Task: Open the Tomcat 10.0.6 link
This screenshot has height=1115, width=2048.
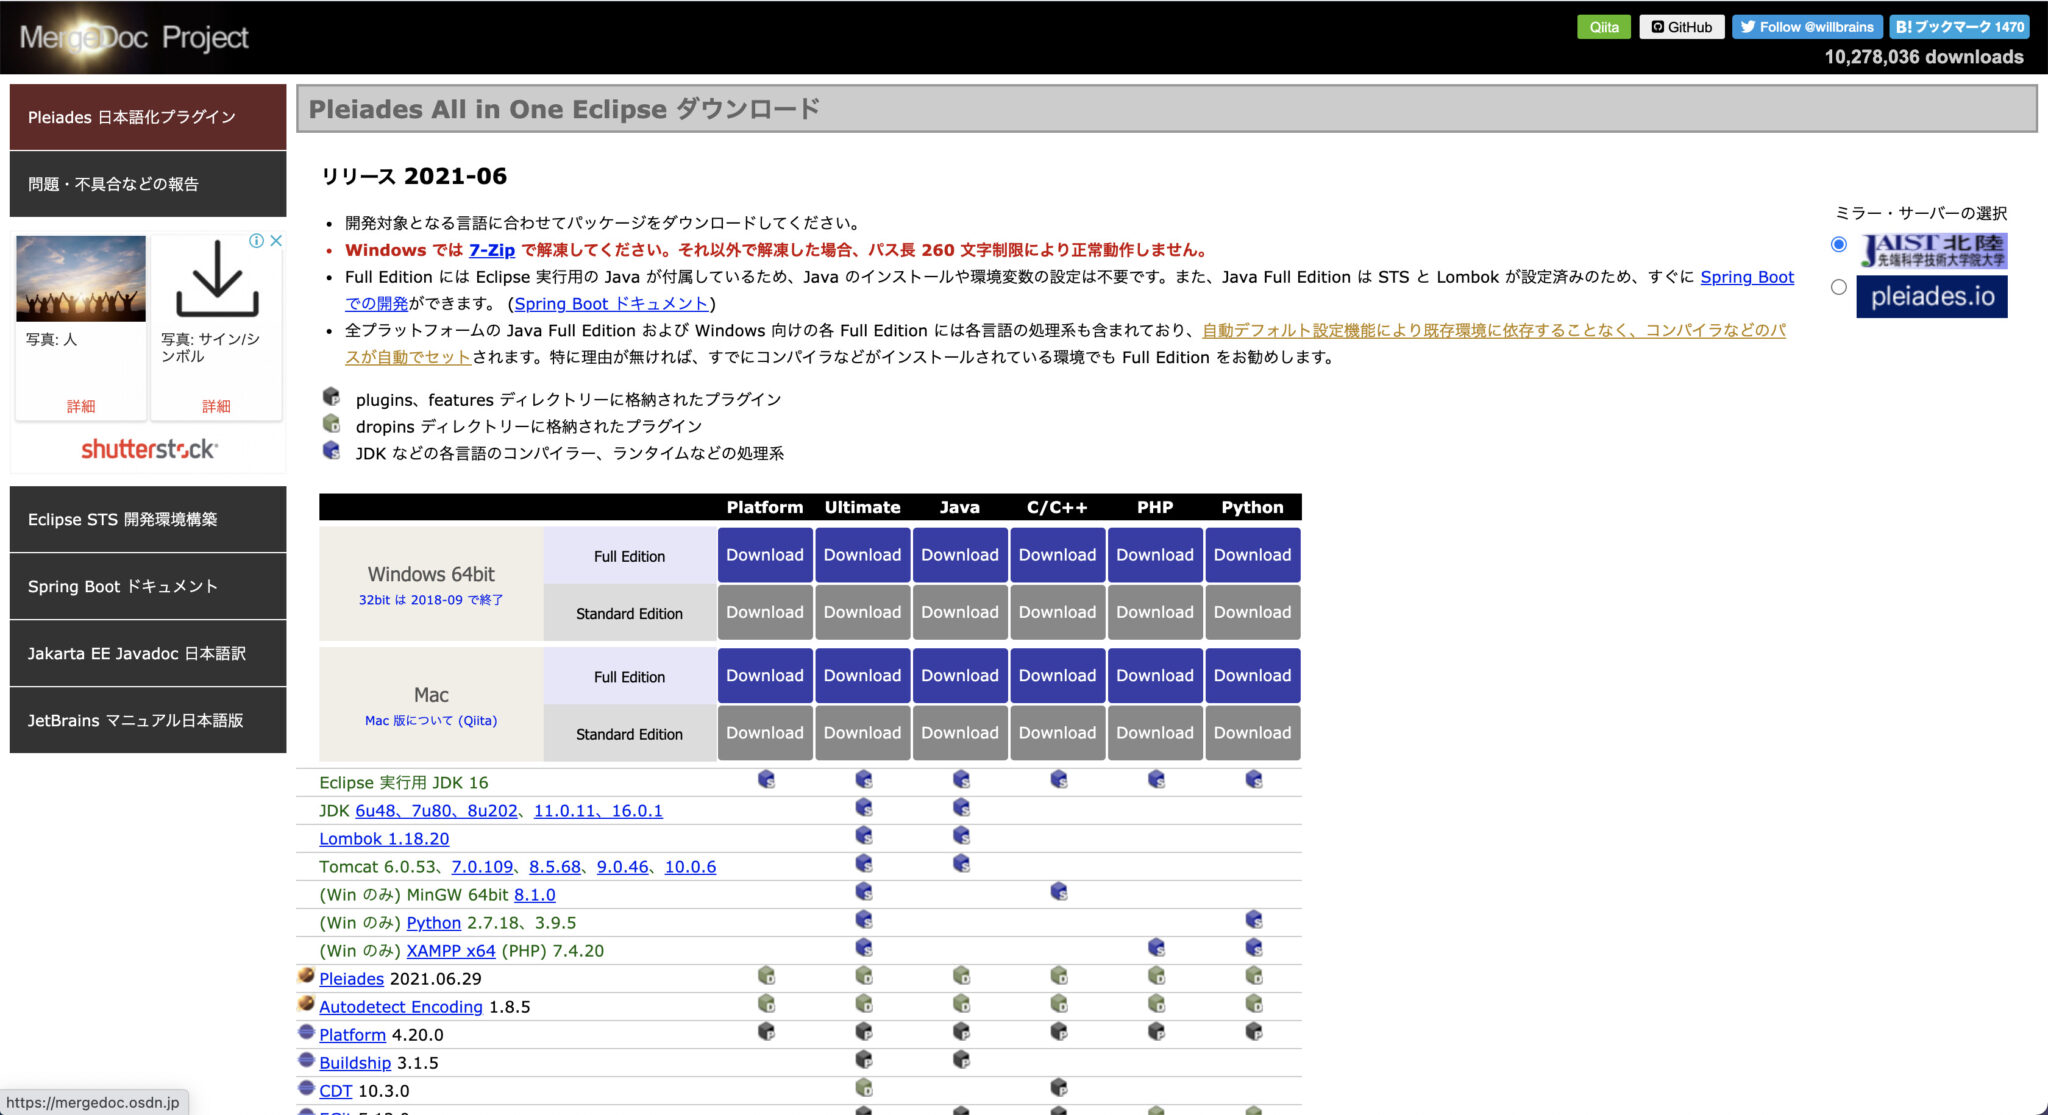Action: pyautogui.click(x=690, y=867)
